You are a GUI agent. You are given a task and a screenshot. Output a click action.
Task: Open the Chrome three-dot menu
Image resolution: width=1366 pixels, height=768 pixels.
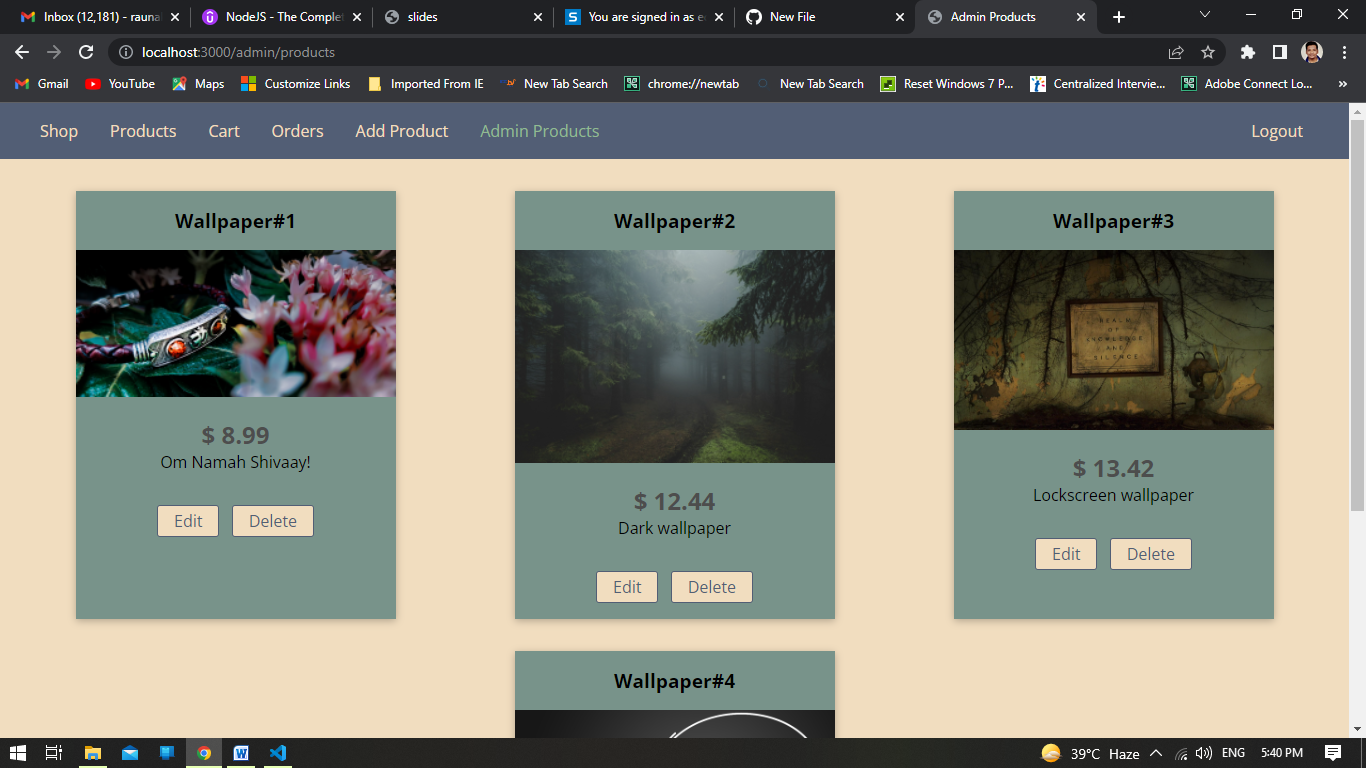pos(1345,52)
